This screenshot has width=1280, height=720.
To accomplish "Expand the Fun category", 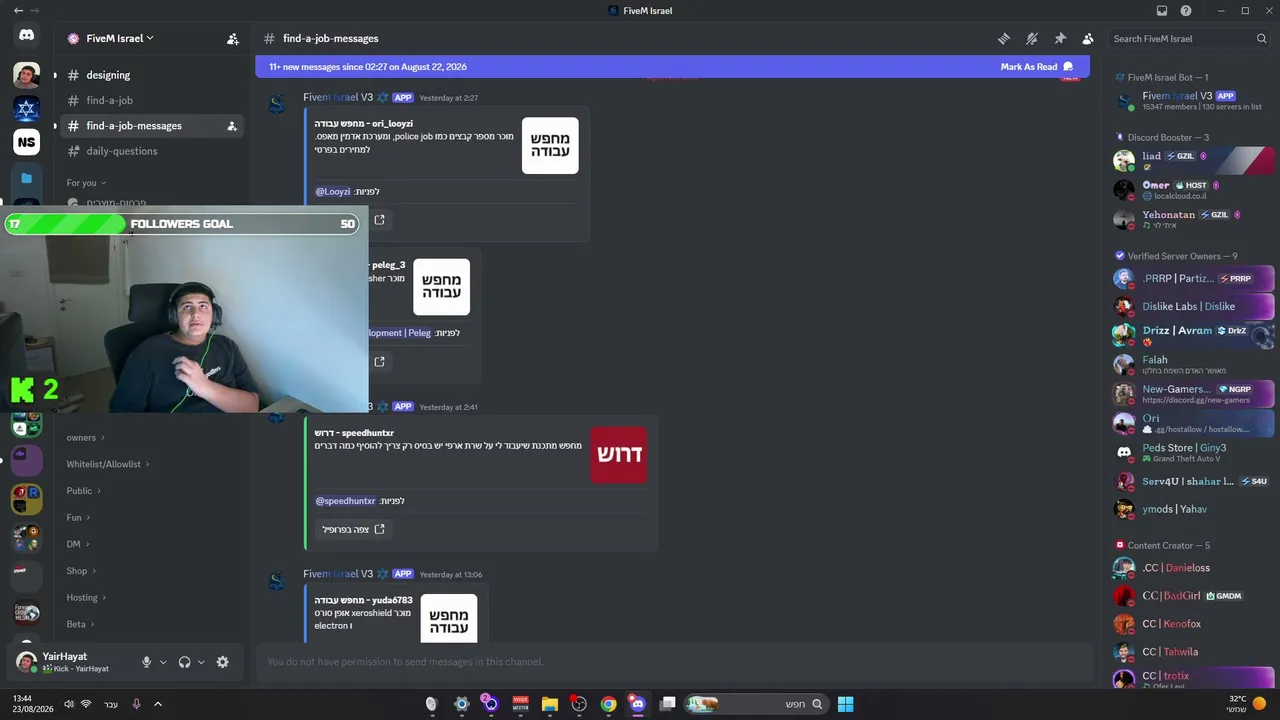I will (79, 518).
